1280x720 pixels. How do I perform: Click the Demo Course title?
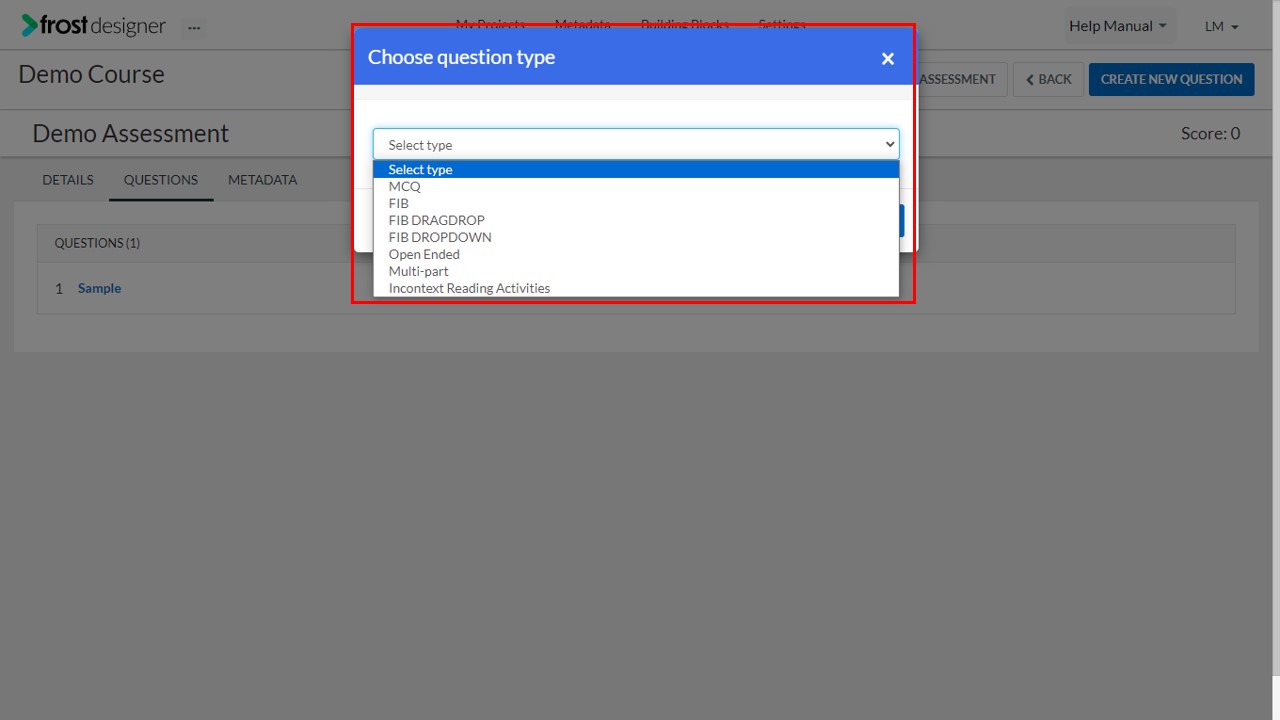click(91, 74)
